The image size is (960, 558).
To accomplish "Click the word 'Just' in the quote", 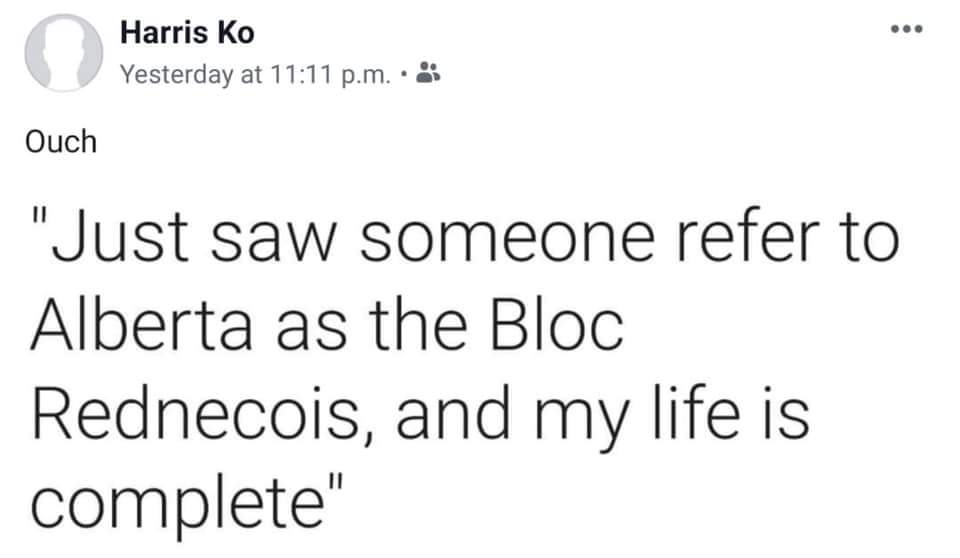I will click(120, 237).
